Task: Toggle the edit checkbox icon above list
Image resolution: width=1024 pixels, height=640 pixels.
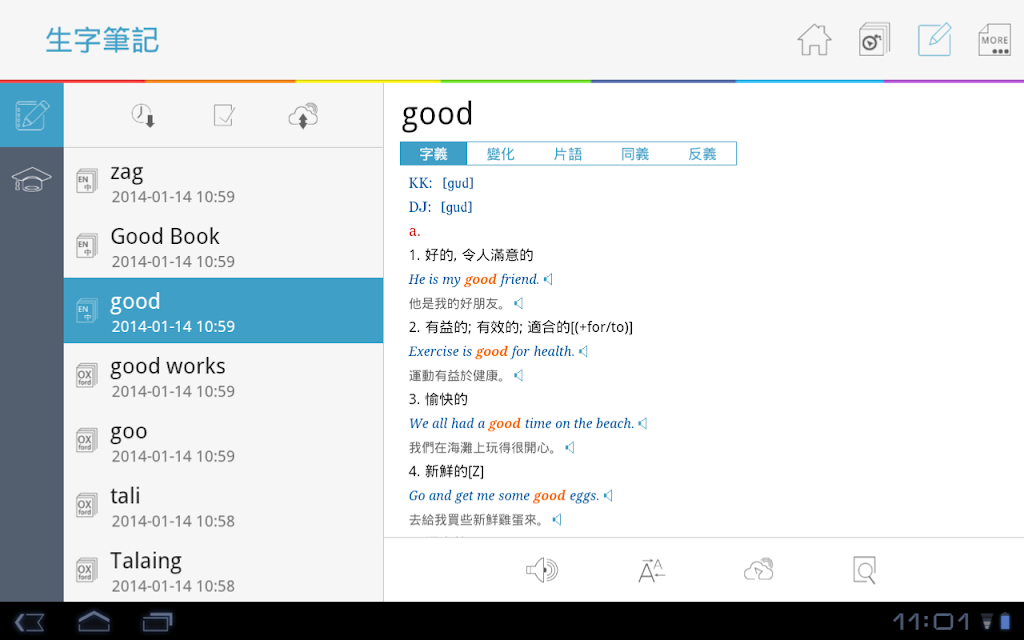Action: pos(224,116)
